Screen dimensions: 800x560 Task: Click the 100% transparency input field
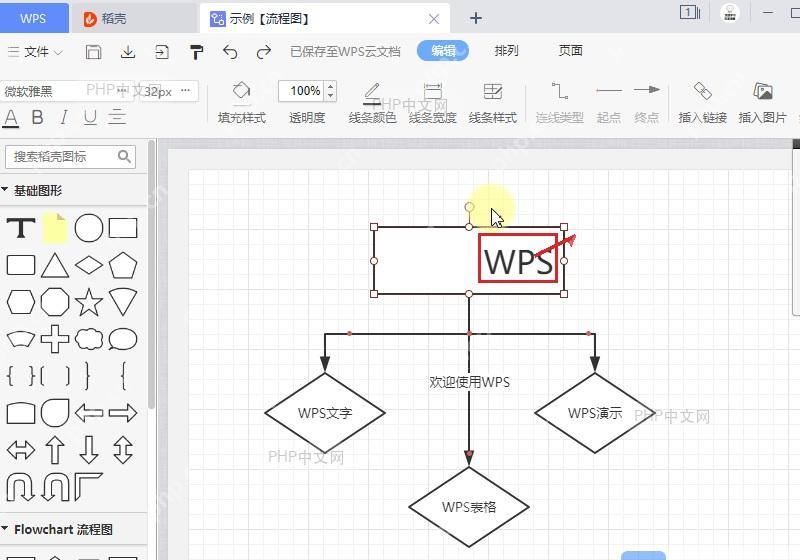(x=302, y=91)
